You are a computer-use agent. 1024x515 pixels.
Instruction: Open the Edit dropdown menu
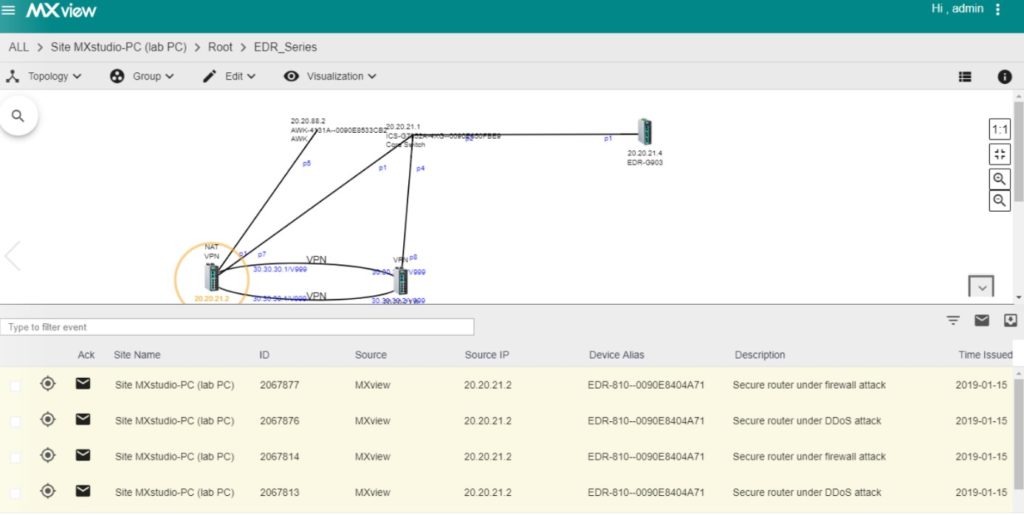click(229, 76)
